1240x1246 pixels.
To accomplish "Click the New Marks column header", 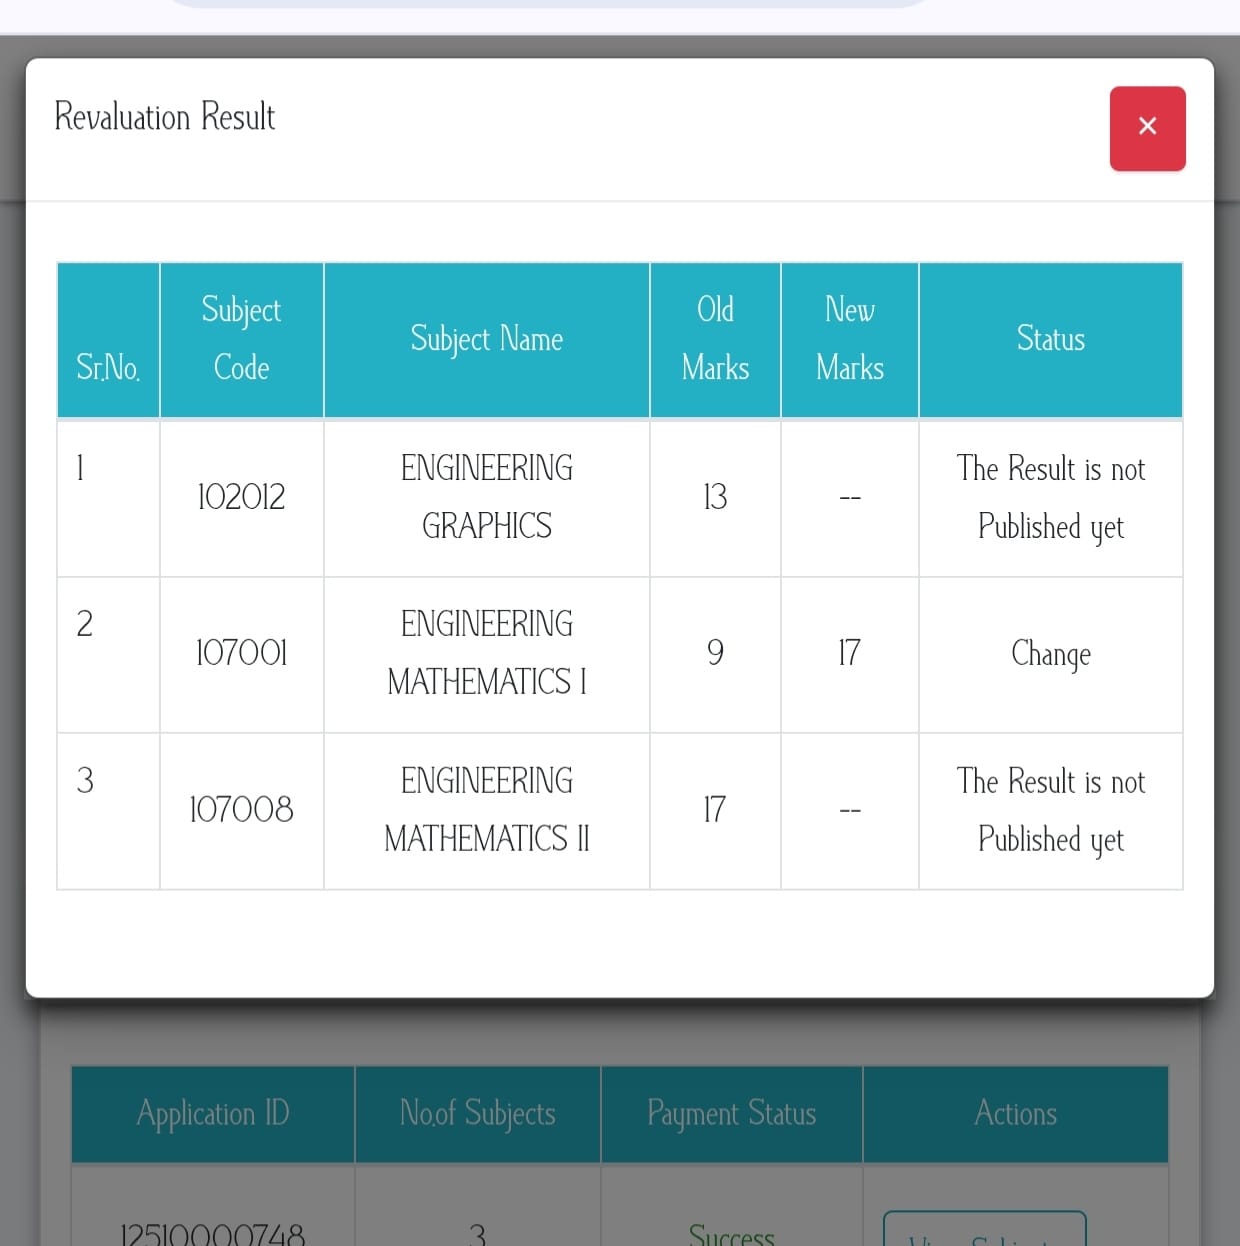I will coord(850,339).
